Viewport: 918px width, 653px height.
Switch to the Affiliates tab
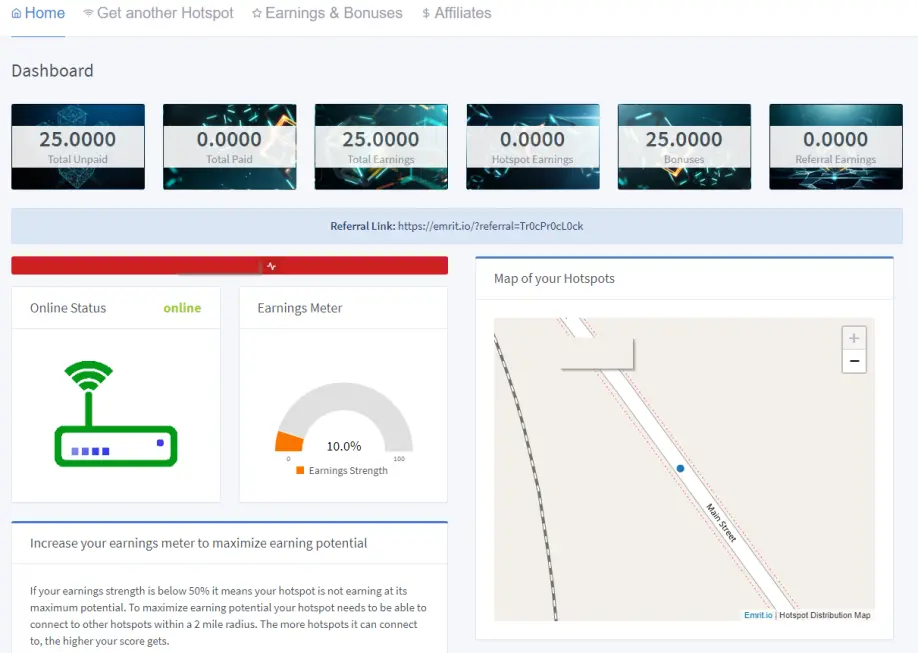[457, 13]
